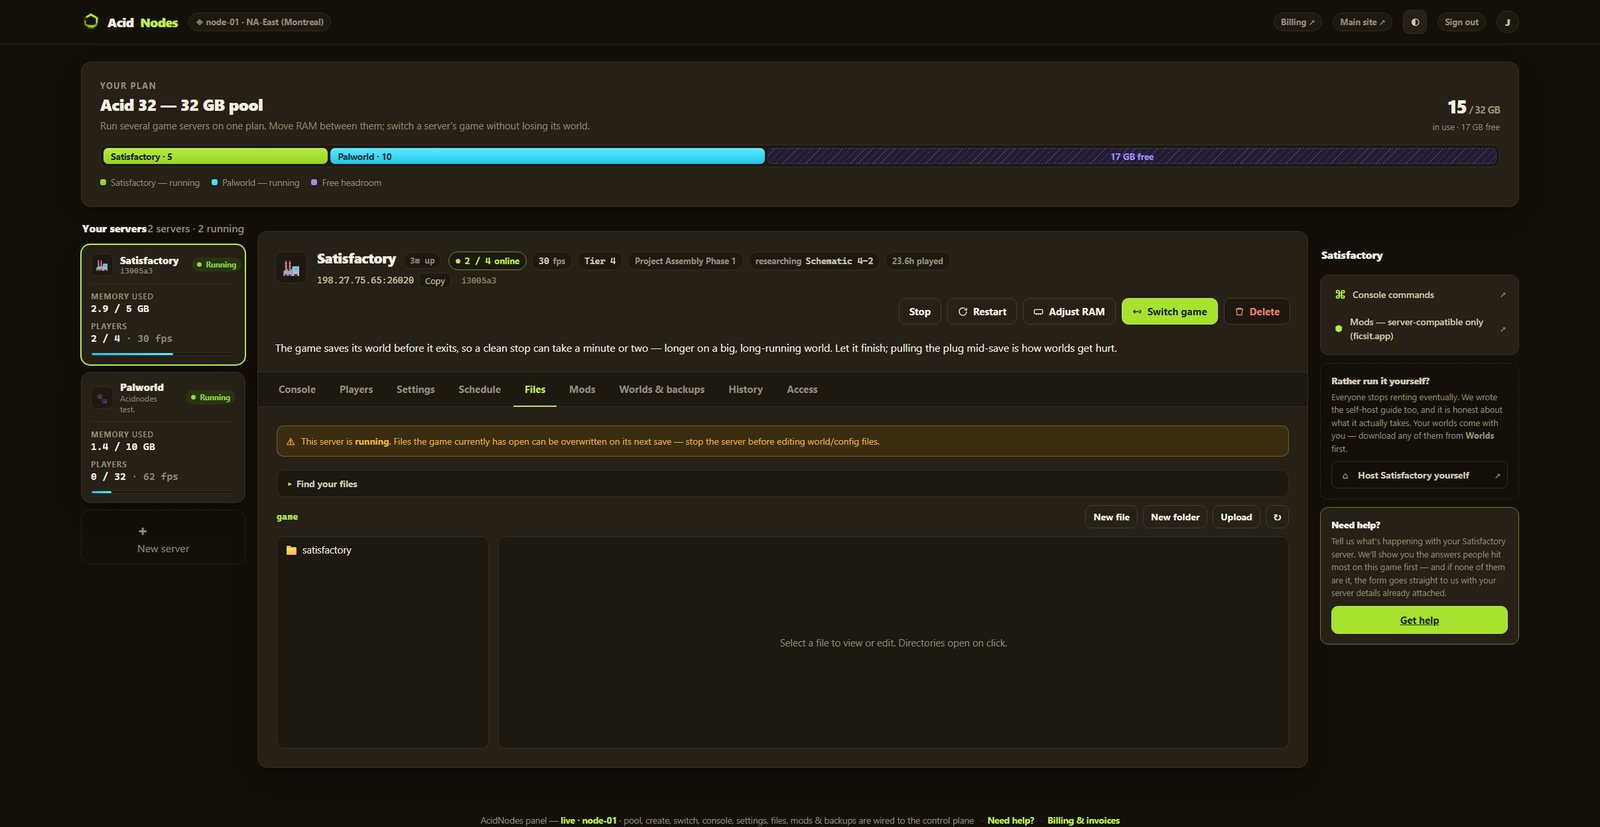Viewport: 1600px width, 827px height.
Task: Click the Palworld server card icon
Action: [x=101, y=398]
